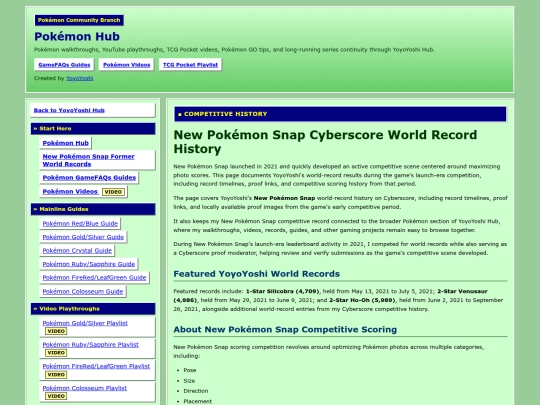Click the Video Playthroughs section header
Image resolution: width=540 pixels, height=405 pixels.
coord(93,309)
